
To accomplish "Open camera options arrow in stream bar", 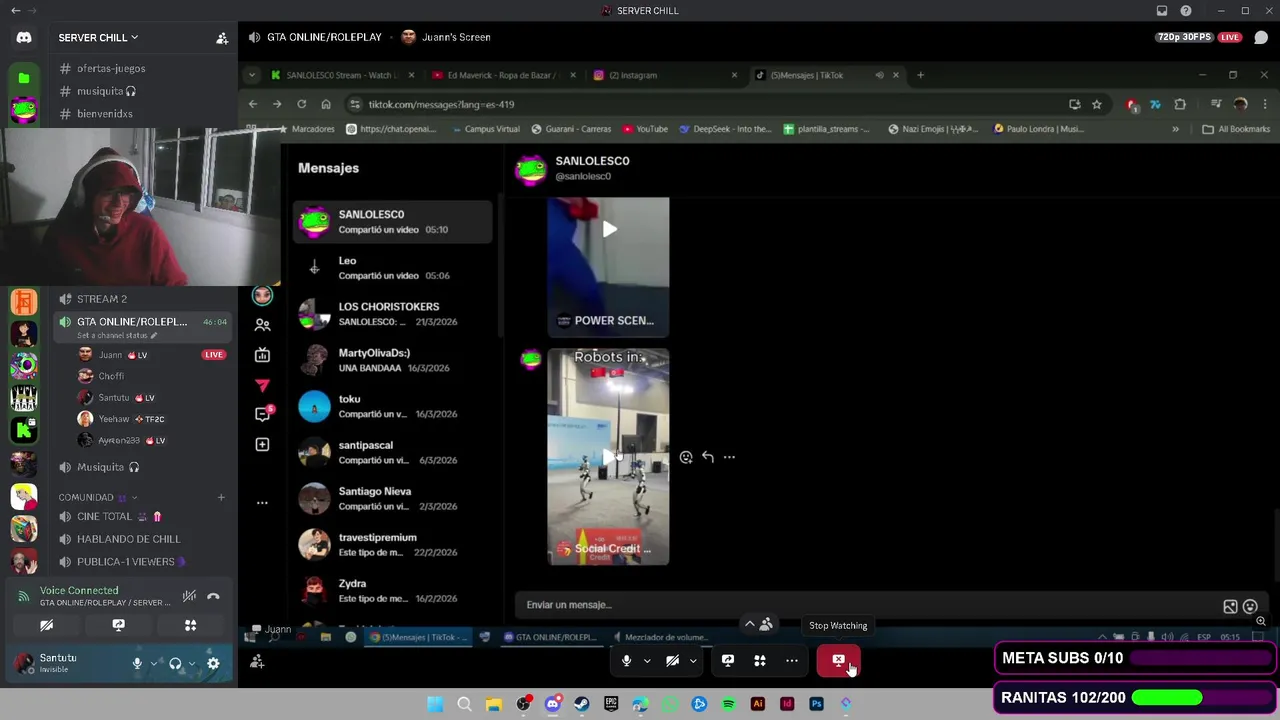I will tap(693, 660).
